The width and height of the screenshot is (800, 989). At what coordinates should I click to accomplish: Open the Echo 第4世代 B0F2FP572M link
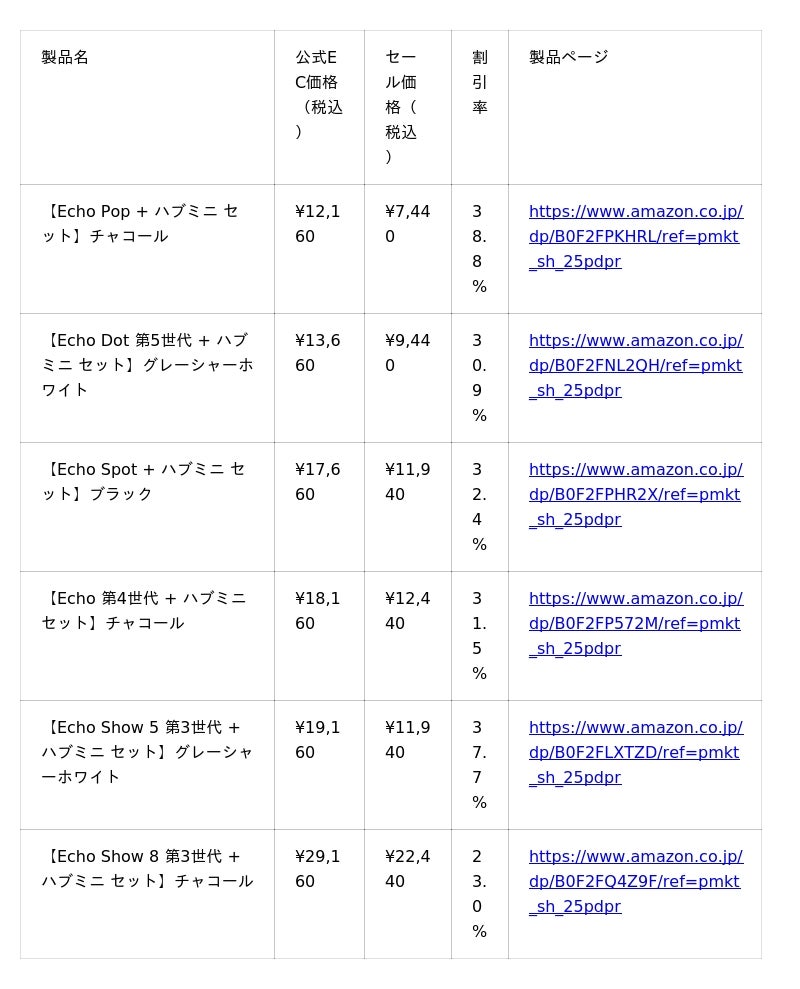(634, 624)
